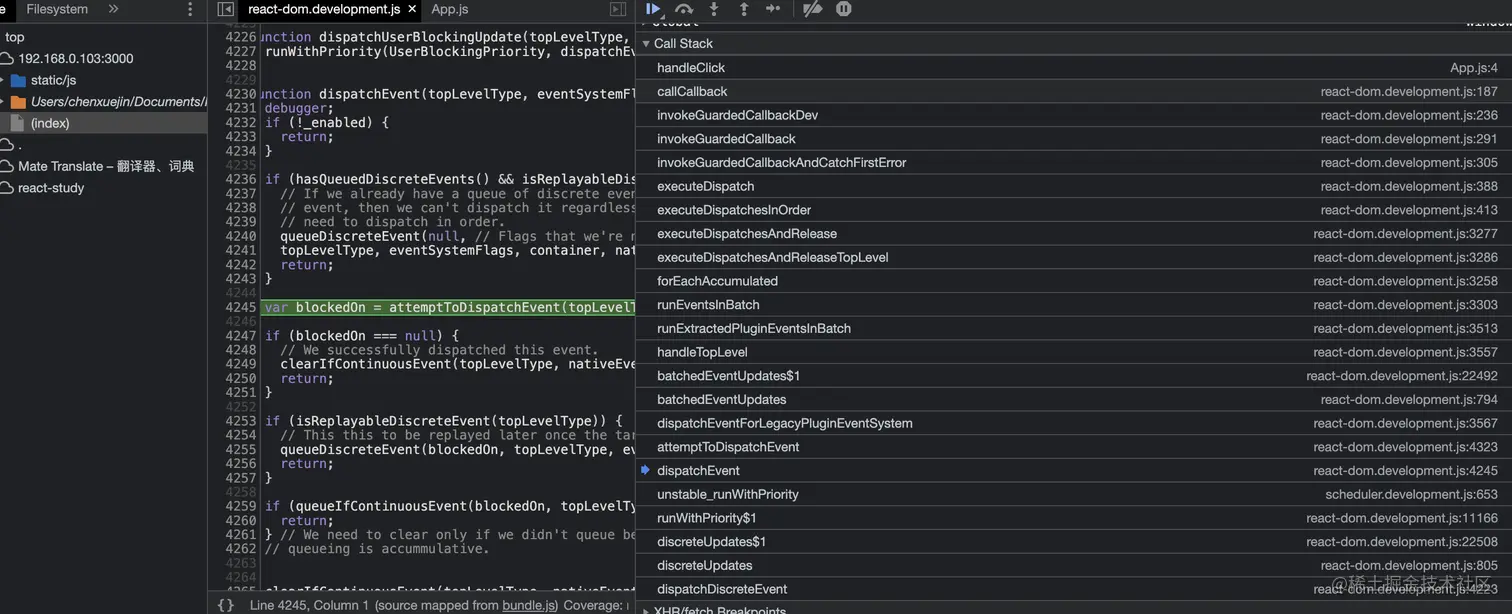
Task: Open the three-dot menu in navigator pane
Action: 190,9
